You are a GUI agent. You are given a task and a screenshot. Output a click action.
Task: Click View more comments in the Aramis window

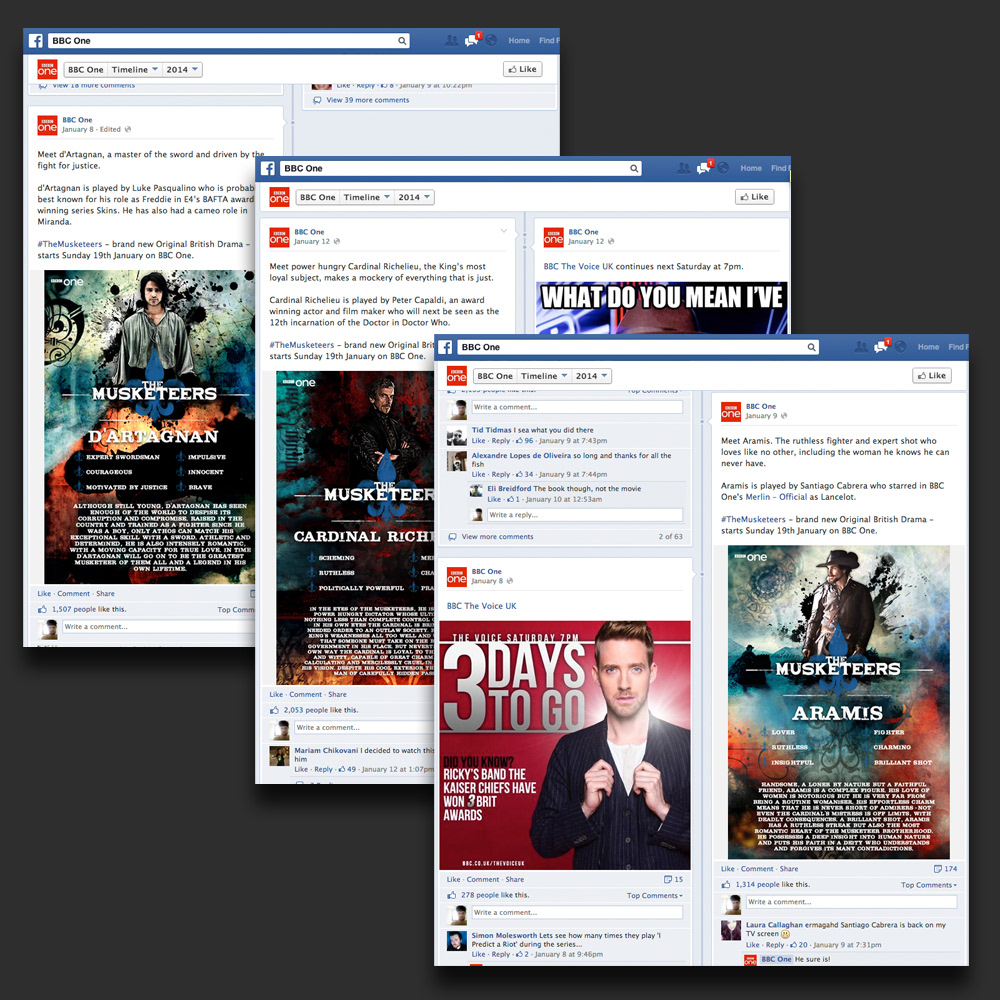point(497,536)
